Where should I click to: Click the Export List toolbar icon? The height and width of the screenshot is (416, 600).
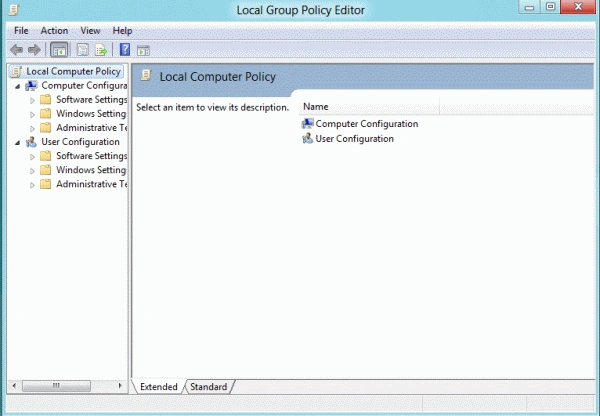(101, 50)
